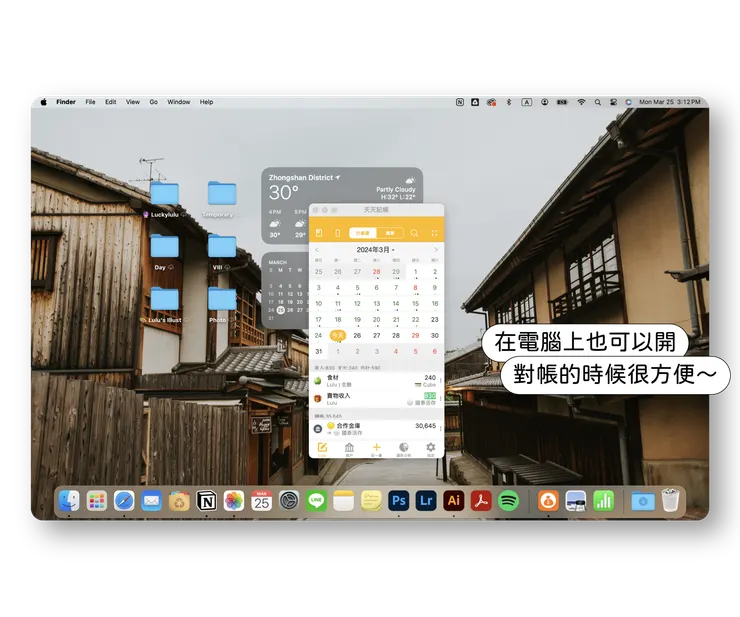Open Finder from the Dock
Viewport: 740px width, 617px height.
coord(69,501)
